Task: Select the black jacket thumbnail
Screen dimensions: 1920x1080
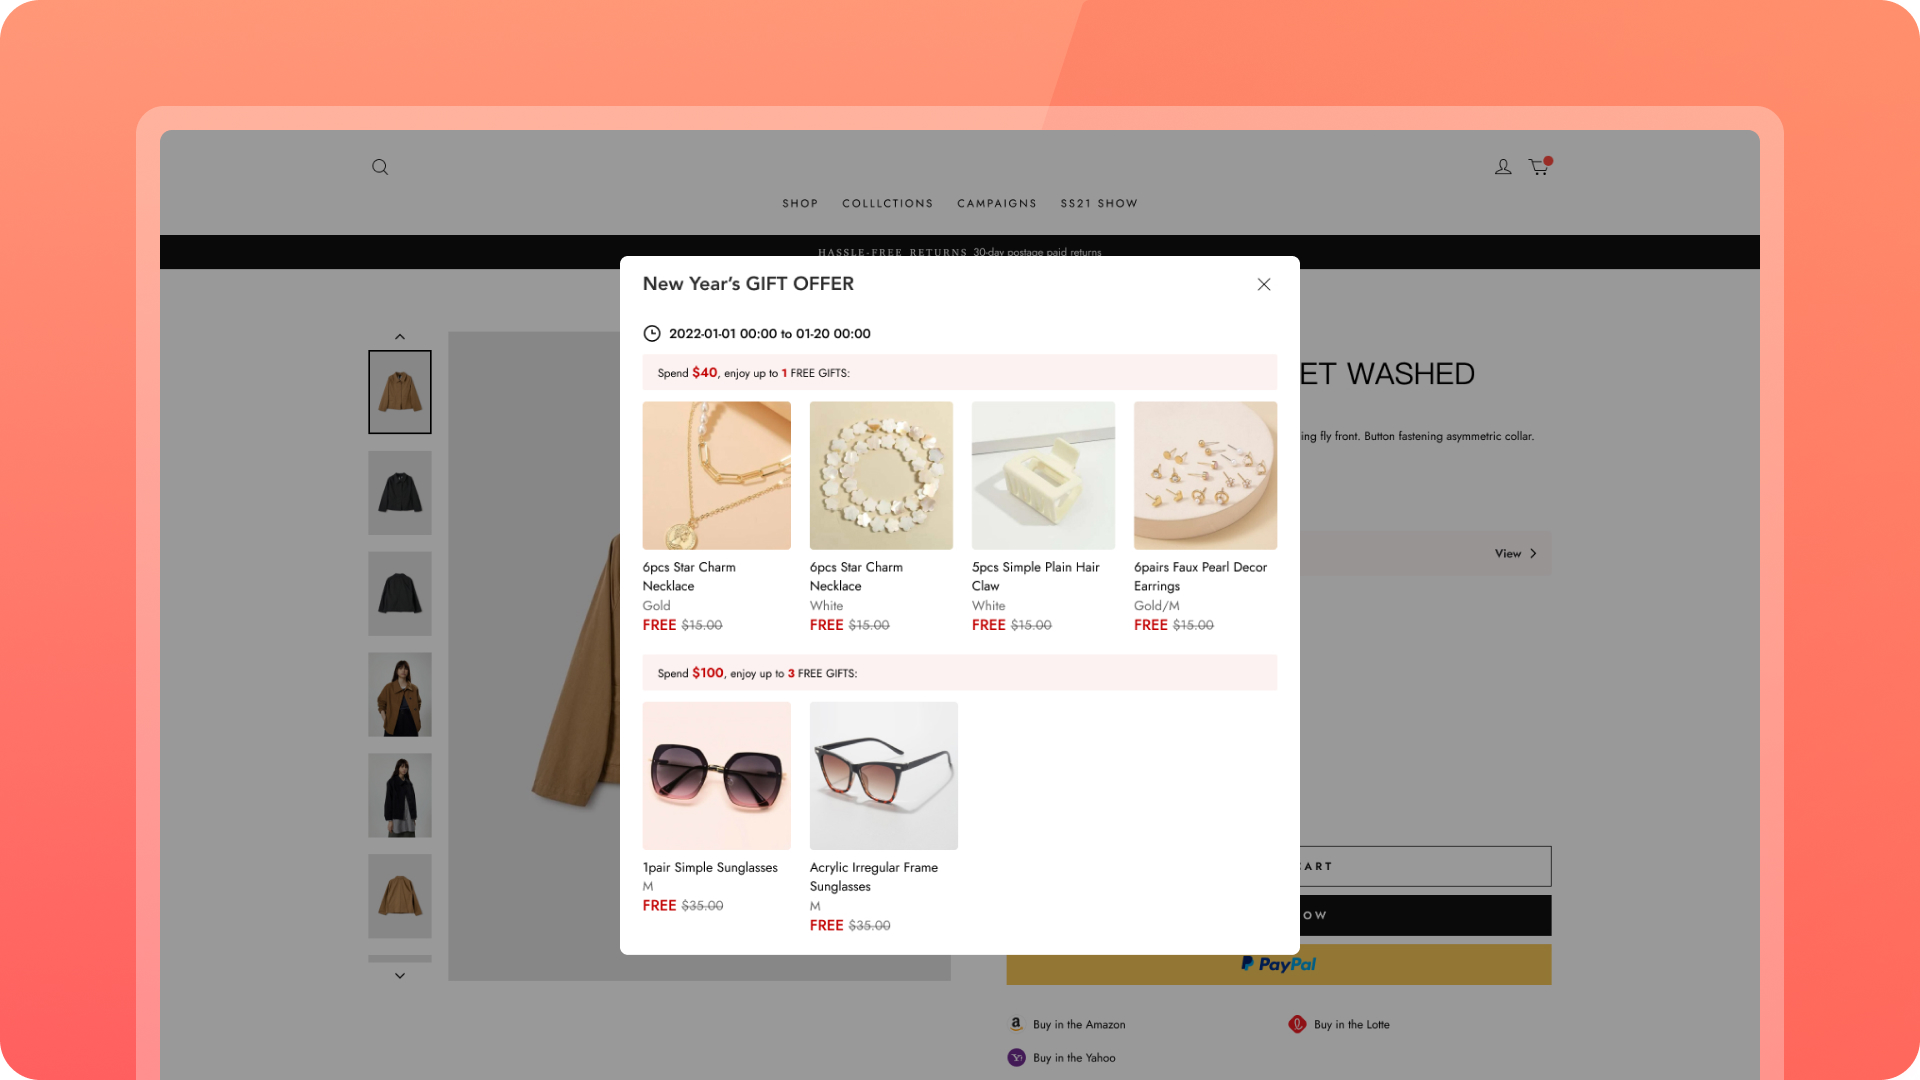Action: tap(400, 493)
